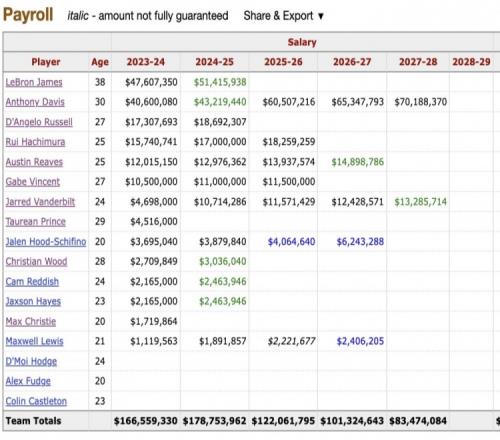Click the Payroll heading
The height and width of the screenshot is (440, 500).
28,15
